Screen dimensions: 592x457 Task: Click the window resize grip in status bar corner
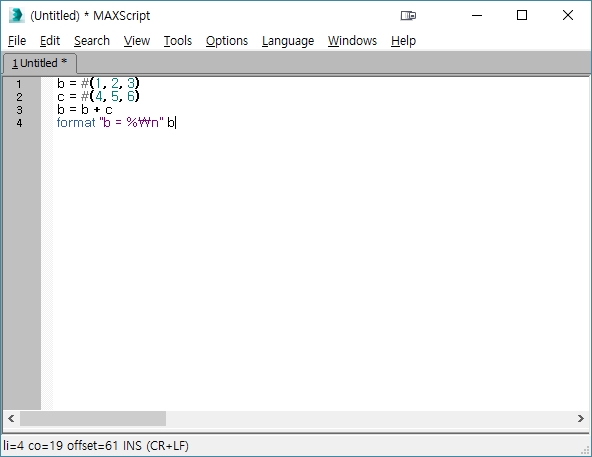[585, 450]
